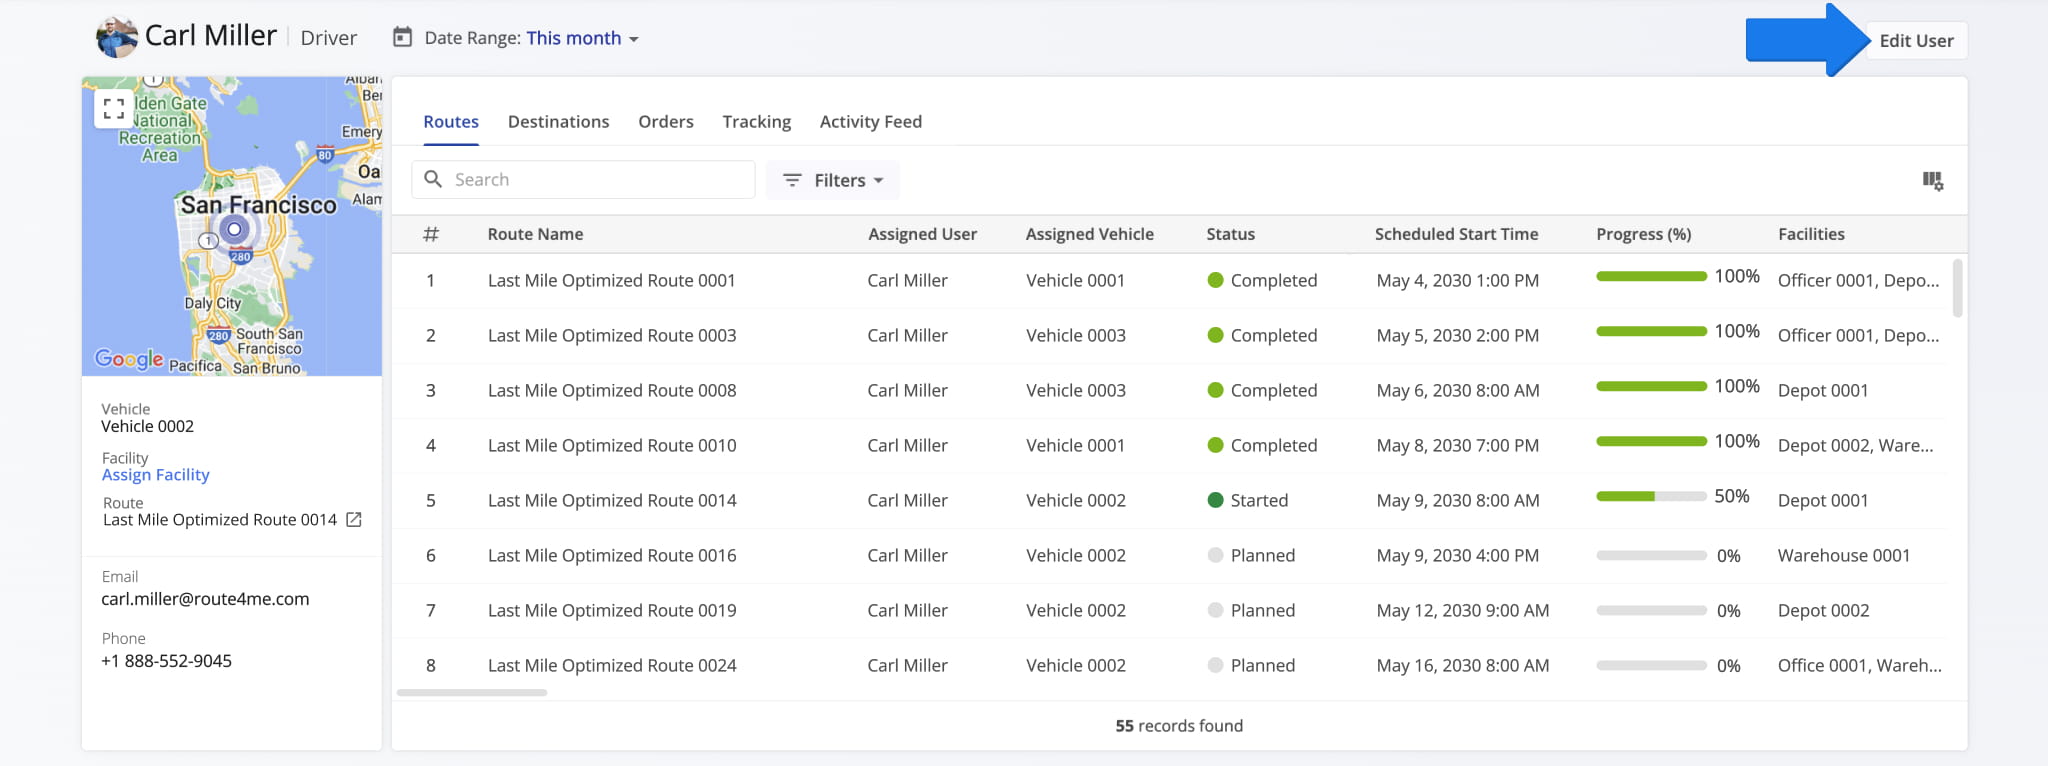Click the map fullscreen expand icon

click(x=114, y=108)
